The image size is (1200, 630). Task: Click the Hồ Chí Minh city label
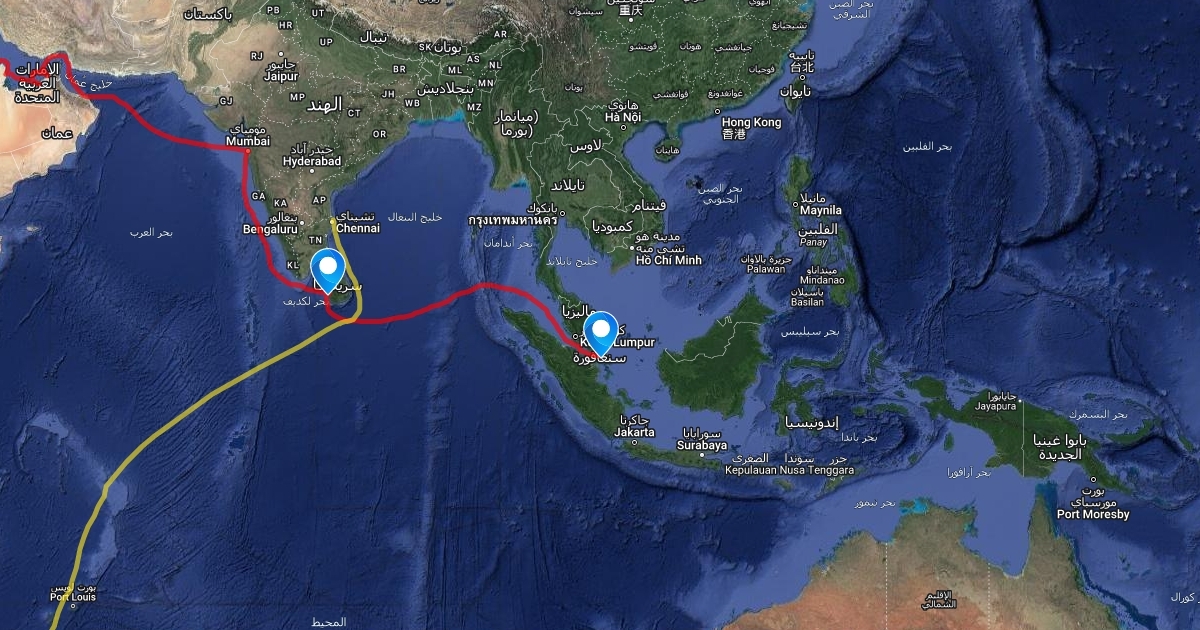(669, 260)
